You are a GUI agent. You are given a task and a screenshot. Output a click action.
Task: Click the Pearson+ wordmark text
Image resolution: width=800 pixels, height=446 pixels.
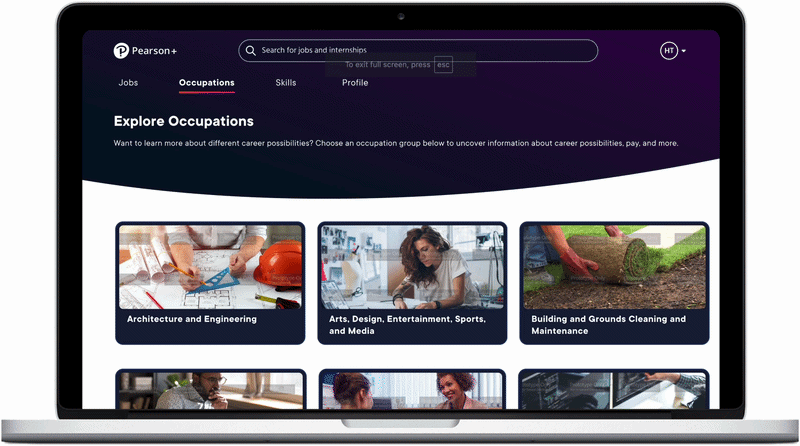point(154,51)
